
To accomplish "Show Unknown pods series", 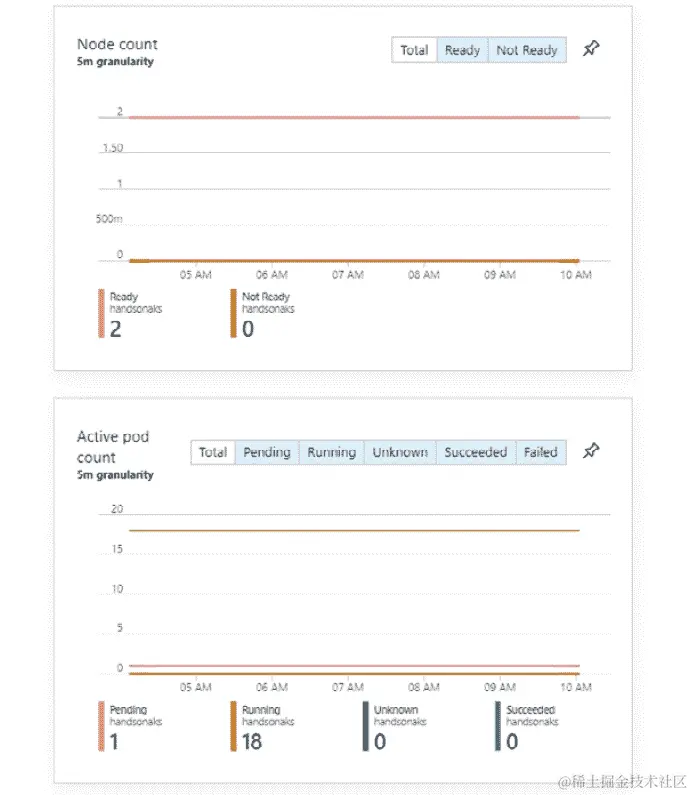I will point(400,452).
